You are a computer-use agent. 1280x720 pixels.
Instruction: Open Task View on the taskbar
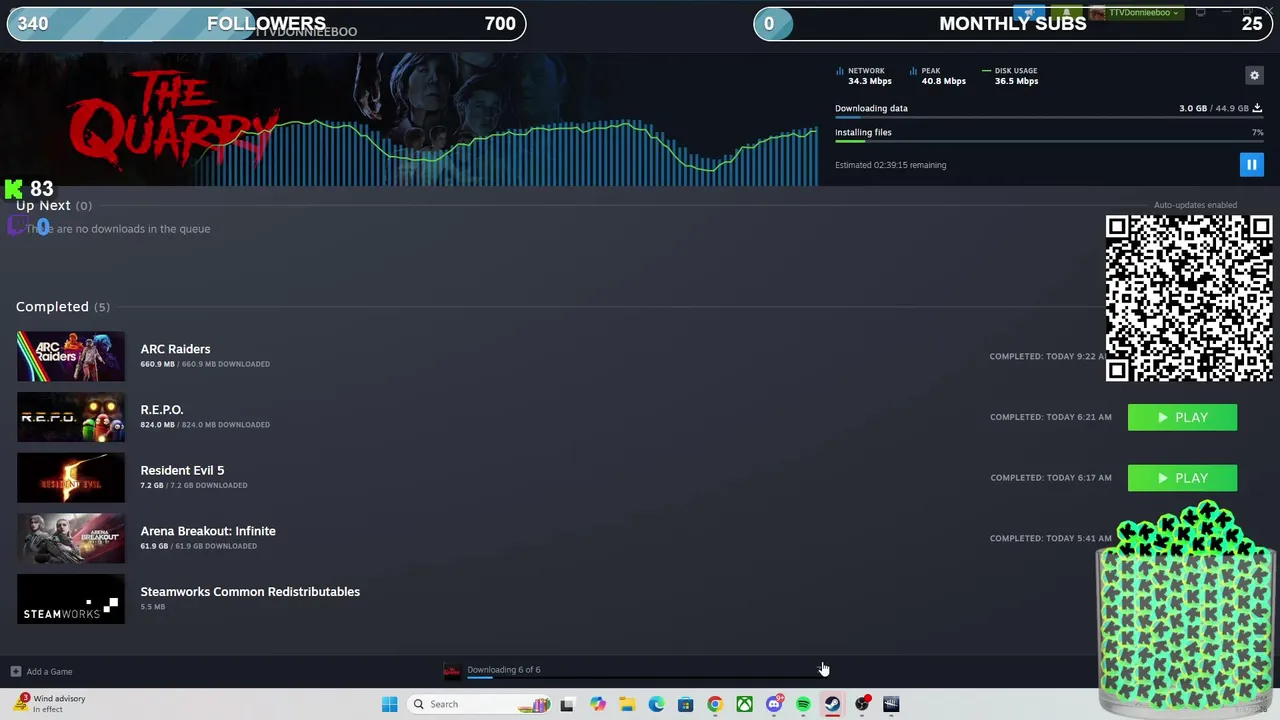567,704
